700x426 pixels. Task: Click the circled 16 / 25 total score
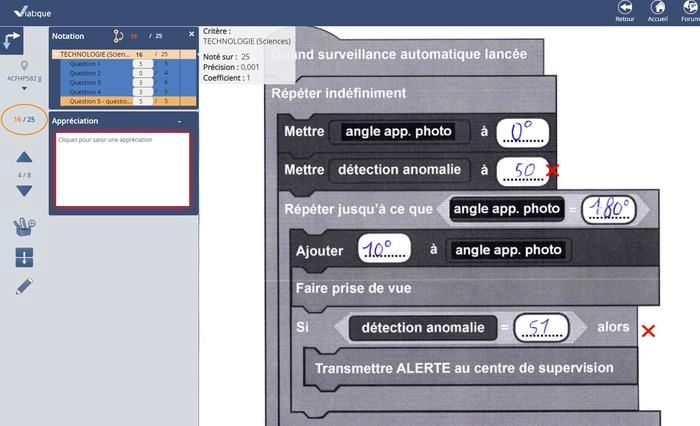(x=24, y=120)
